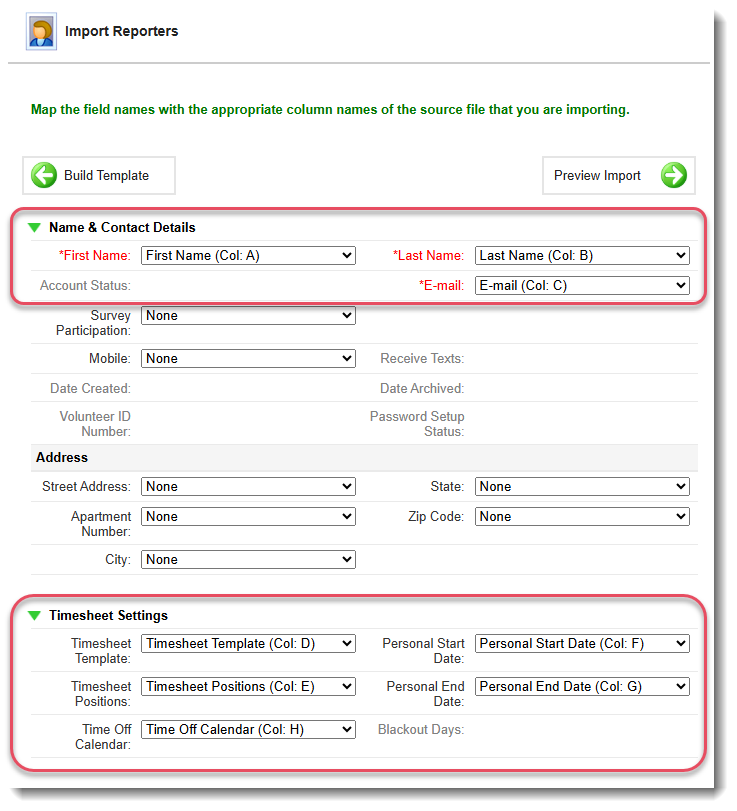This screenshot has width=737, height=811.
Task: Click the Volunteer ID Number label
Action: 95,424
